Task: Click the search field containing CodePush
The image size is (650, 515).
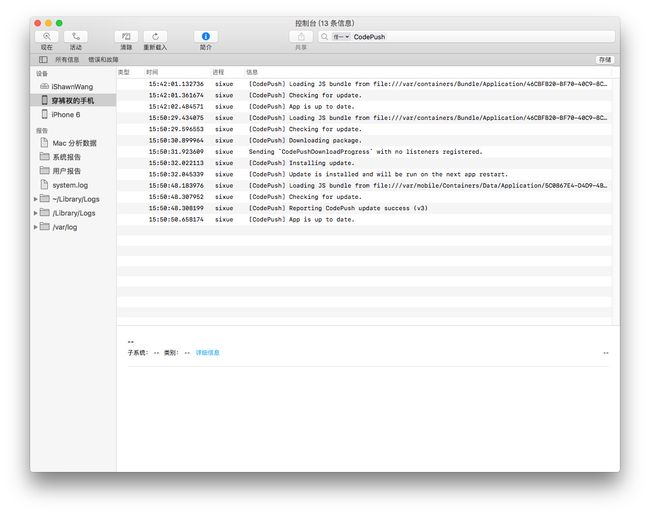Action: point(466,37)
